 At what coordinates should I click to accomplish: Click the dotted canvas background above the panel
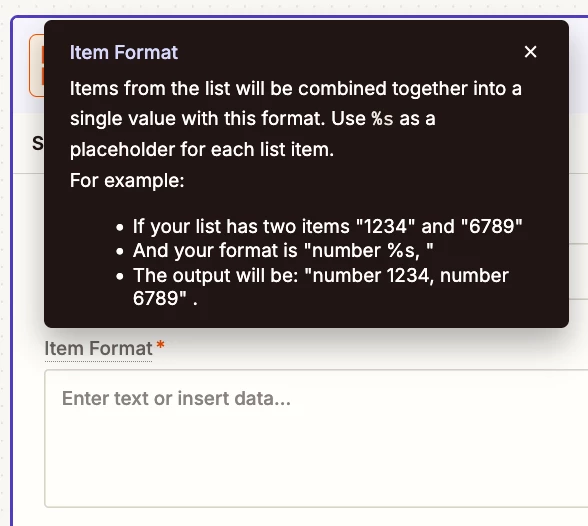[294, 7]
